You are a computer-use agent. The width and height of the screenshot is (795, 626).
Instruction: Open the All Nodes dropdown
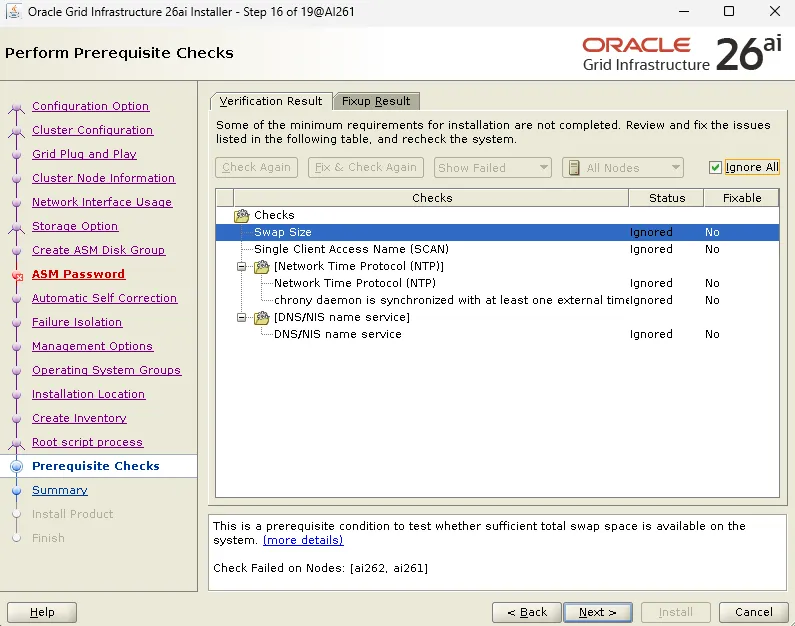pos(623,168)
